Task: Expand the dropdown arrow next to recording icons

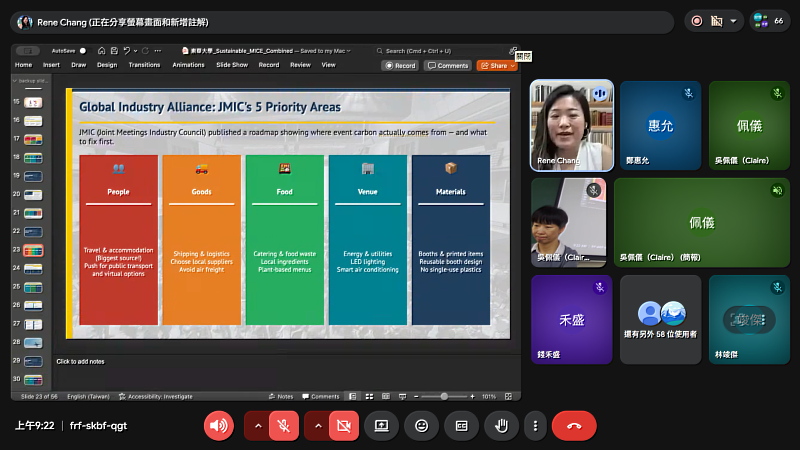Action: tap(733, 21)
